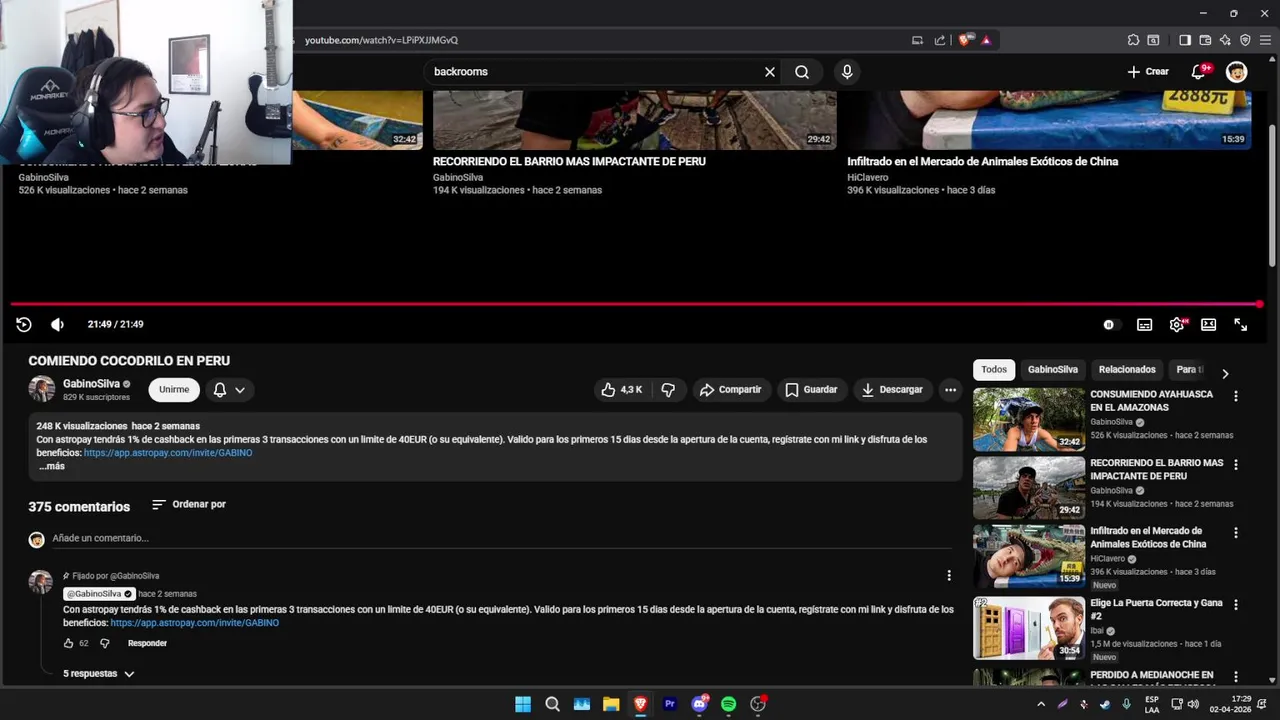Like the video with 4,3 K likes
This screenshot has width=1280, height=720.
621,390
